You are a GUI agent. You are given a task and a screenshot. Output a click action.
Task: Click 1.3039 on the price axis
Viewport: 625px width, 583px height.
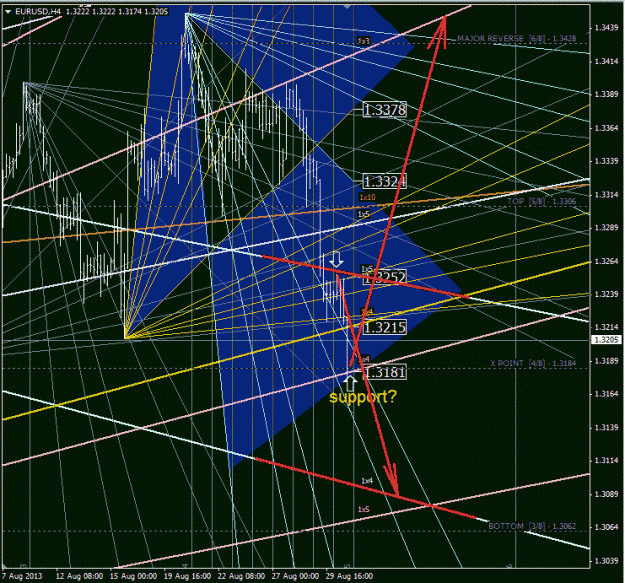pyautogui.click(x=607, y=561)
